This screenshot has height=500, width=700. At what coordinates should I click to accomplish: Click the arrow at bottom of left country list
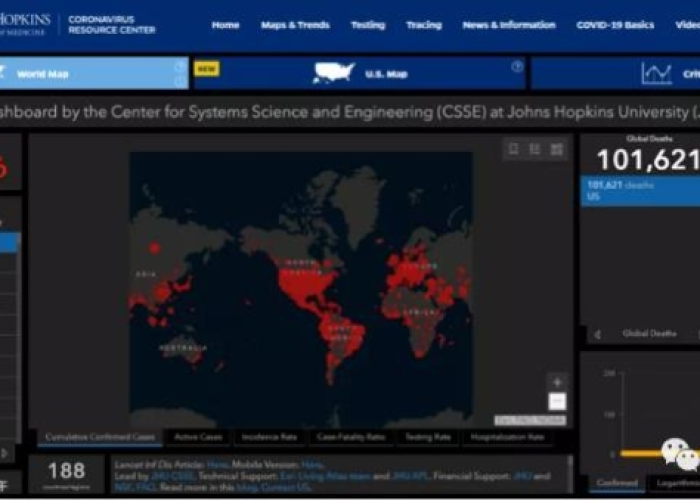click(5, 454)
